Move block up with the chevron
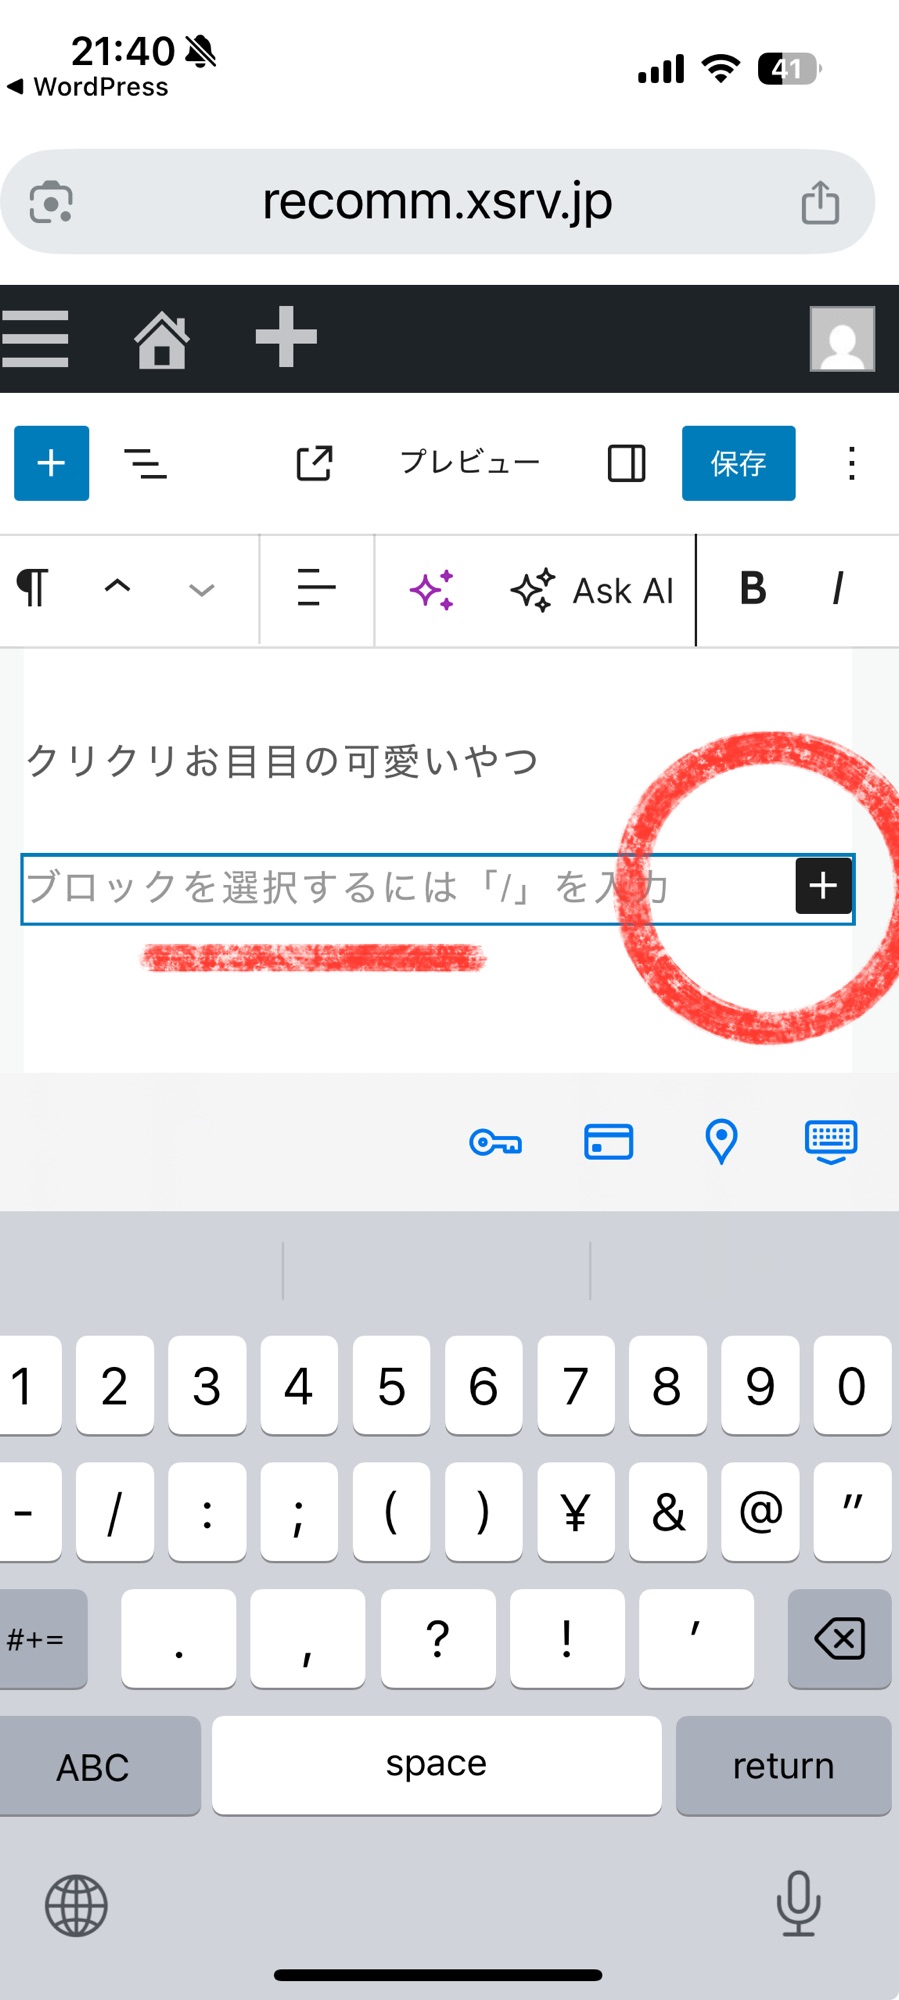This screenshot has width=899, height=2000. click(x=117, y=587)
